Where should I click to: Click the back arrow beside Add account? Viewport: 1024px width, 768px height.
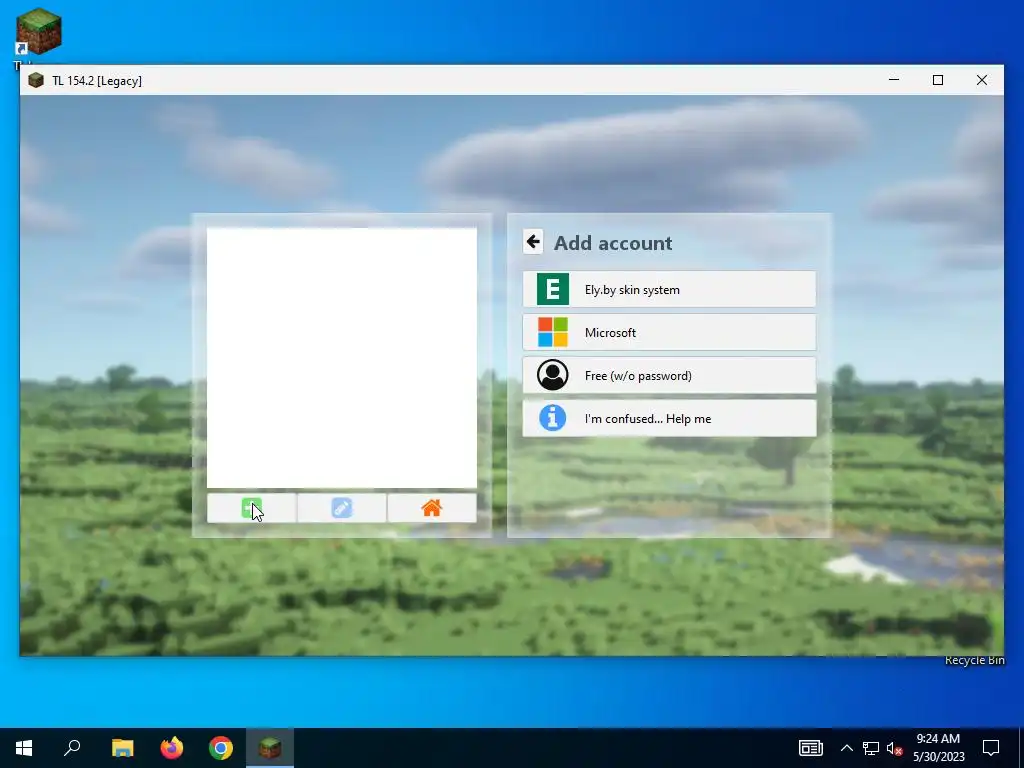click(x=533, y=242)
